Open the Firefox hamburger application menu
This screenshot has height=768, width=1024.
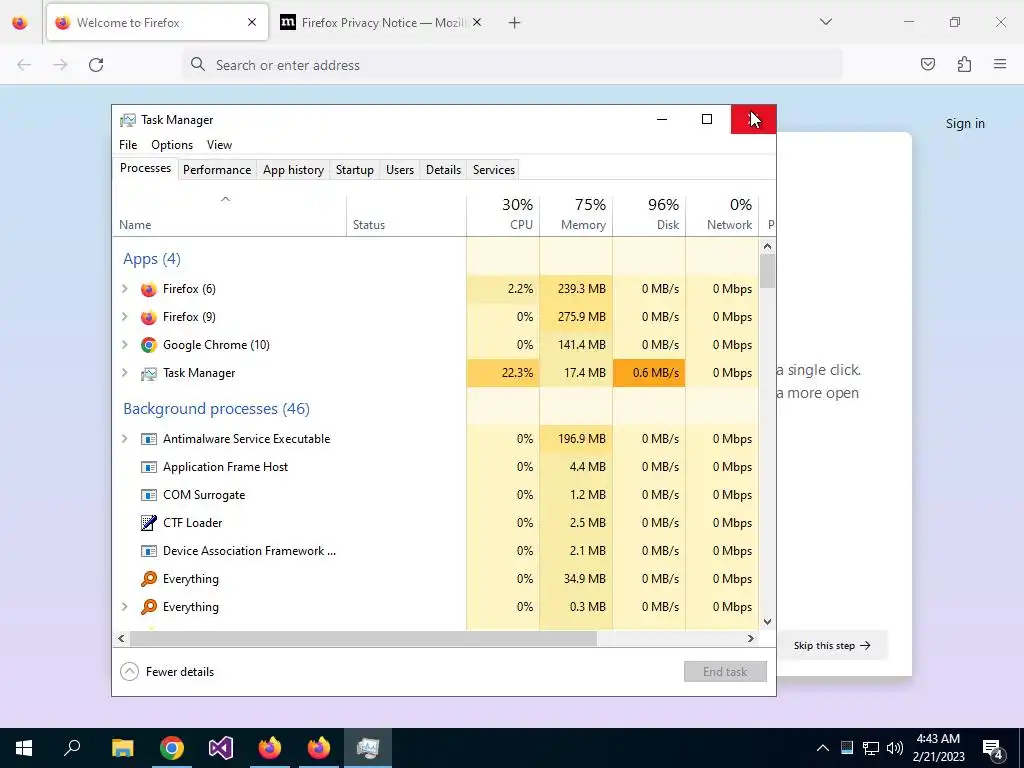point(1000,64)
